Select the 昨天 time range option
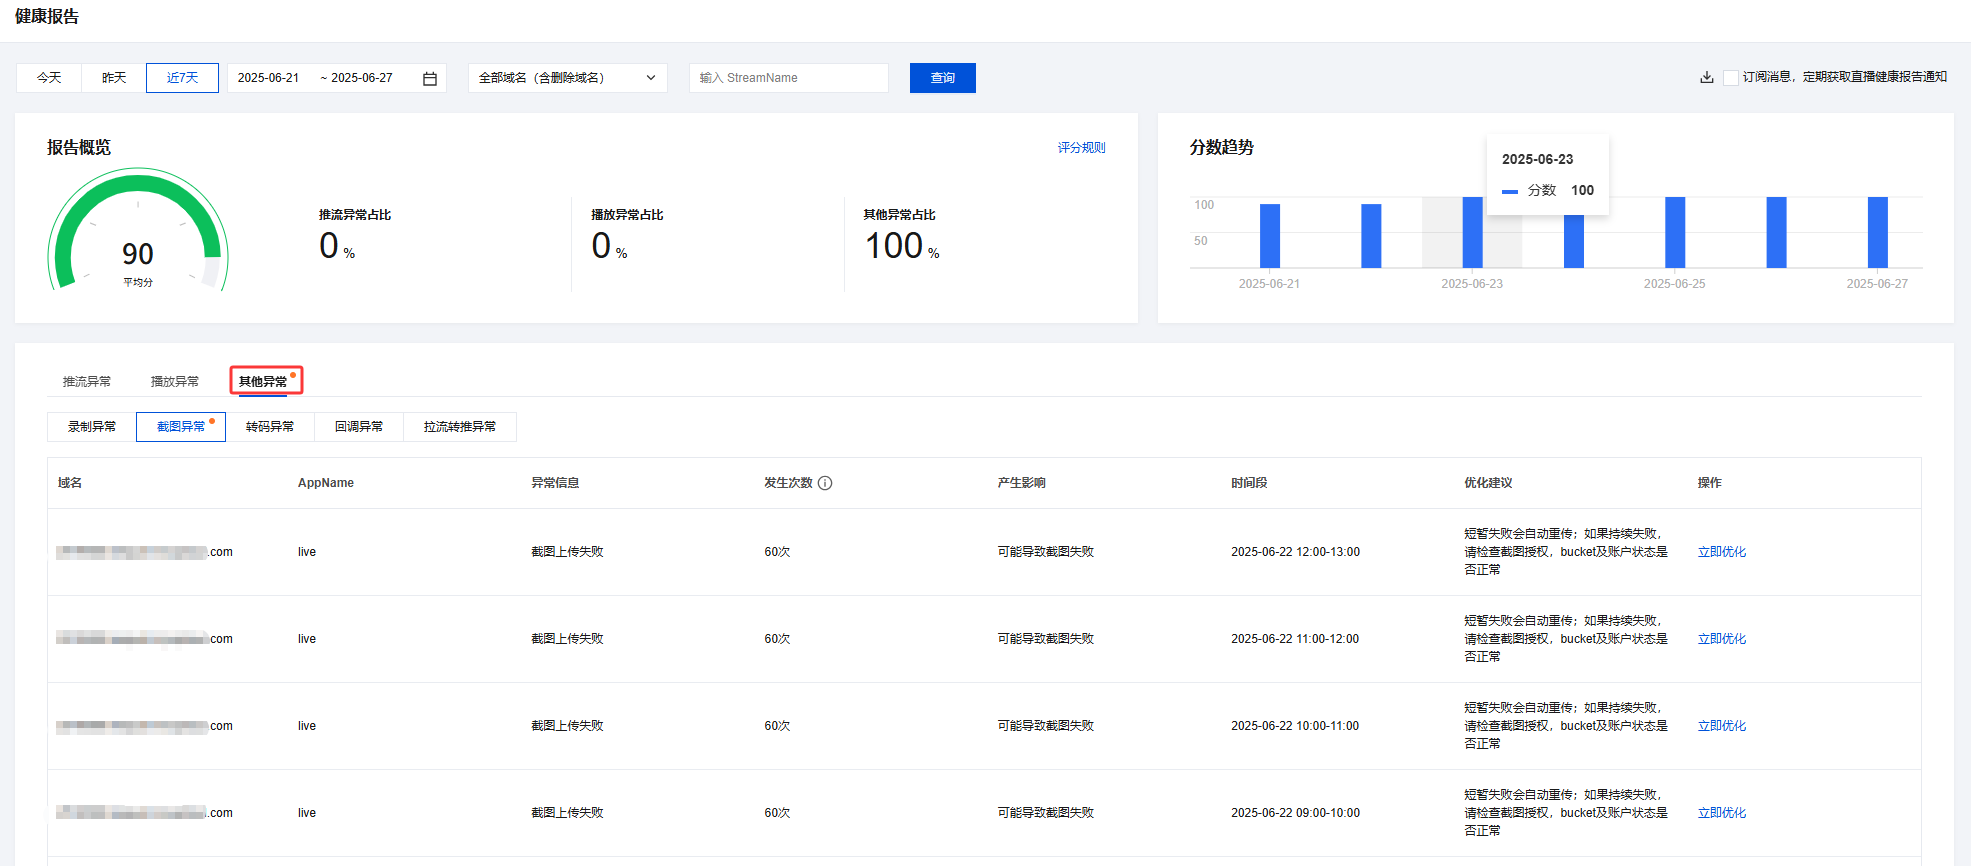The image size is (1971, 866). 114,78
